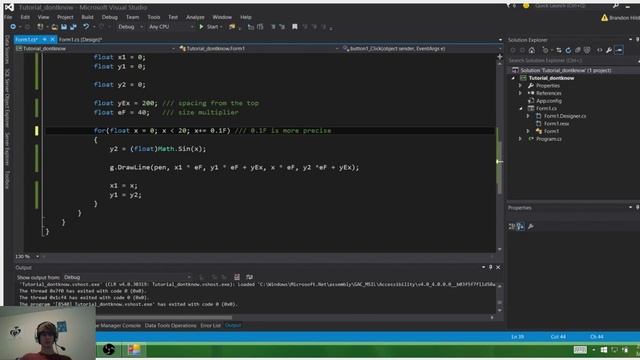Click the Clear All icon in Output panel
Viewport: 640px width, 360px height.
[x=237, y=277]
